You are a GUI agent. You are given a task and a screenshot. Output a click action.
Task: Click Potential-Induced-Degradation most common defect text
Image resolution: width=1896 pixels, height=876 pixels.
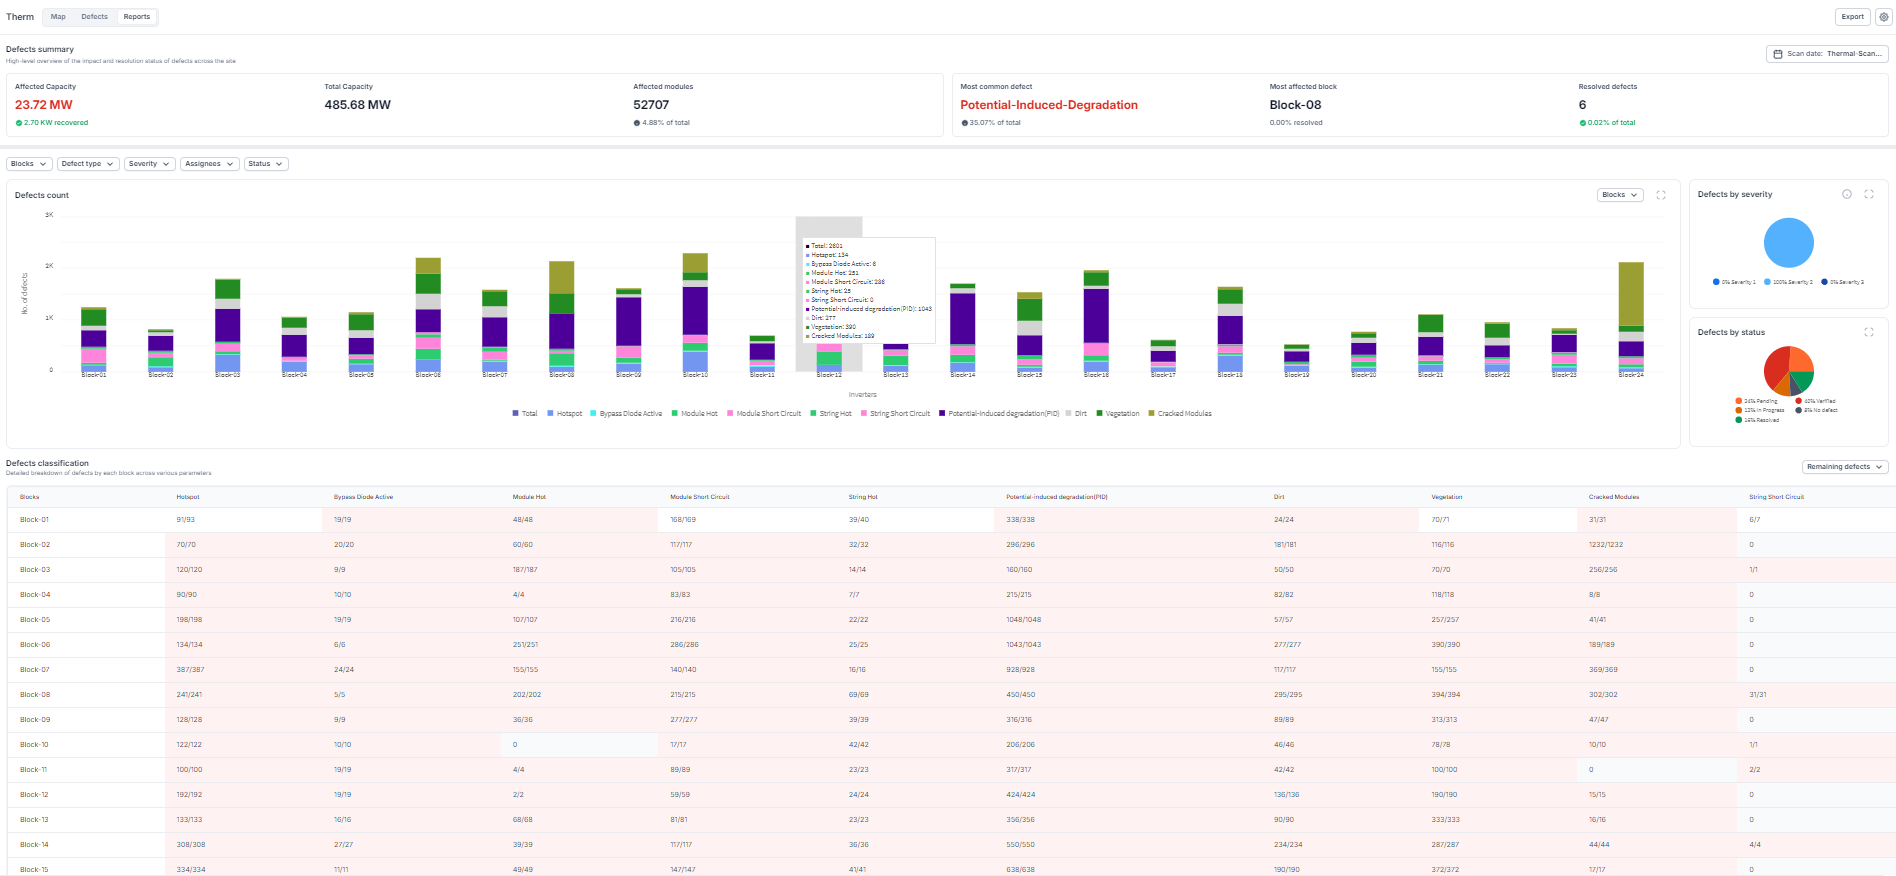click(1049, 105)
